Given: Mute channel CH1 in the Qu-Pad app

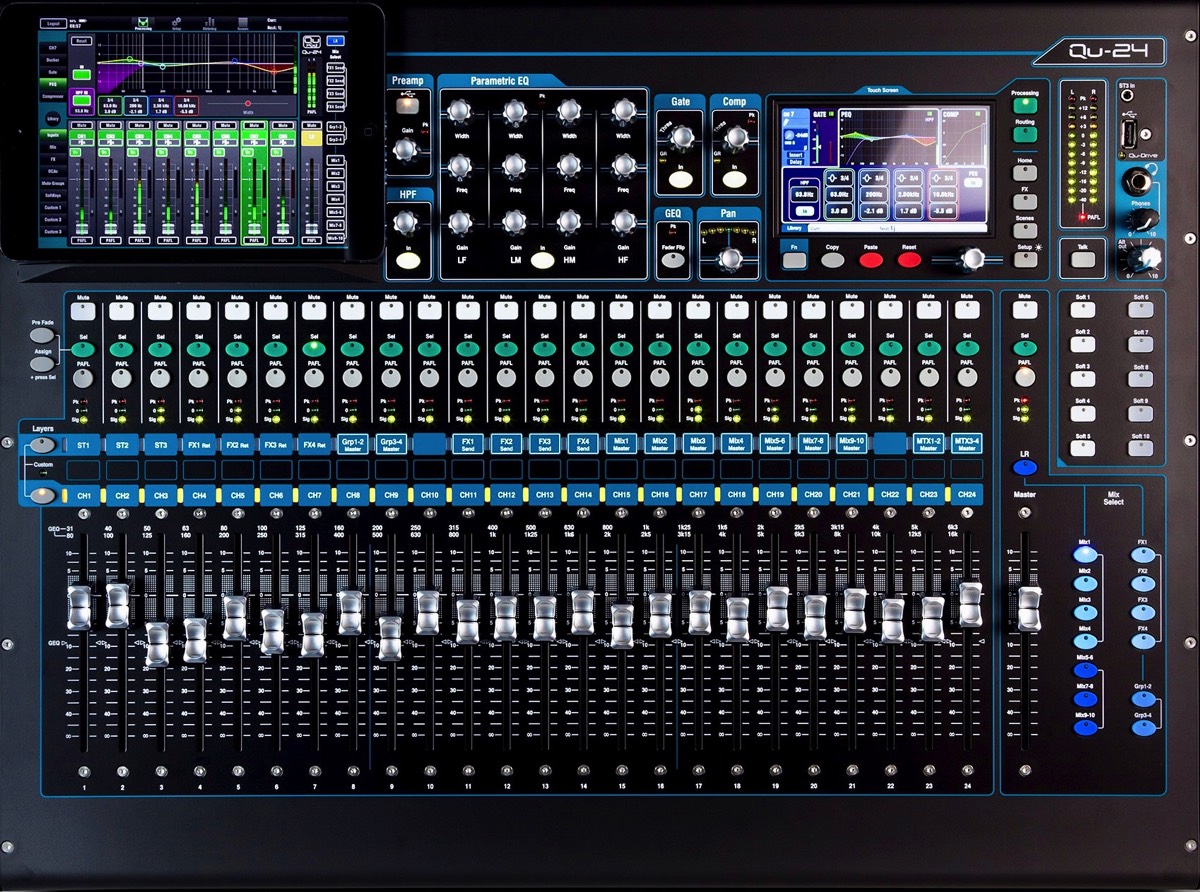Looking at the screenshot, I should point(81,123).
